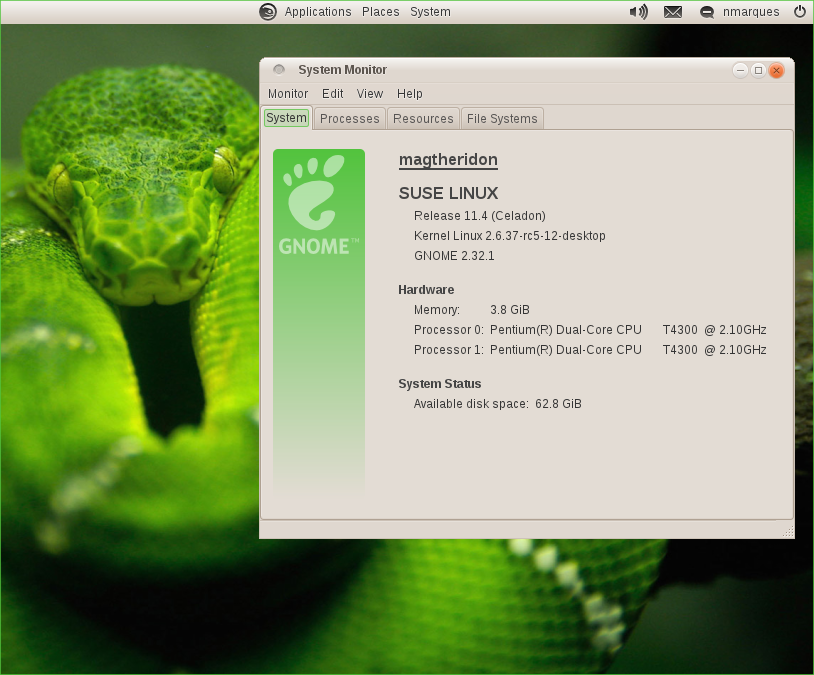Open the mail envelope icon in panel
Viewport: 814px width, 675px height.
(x=672, y=12)
